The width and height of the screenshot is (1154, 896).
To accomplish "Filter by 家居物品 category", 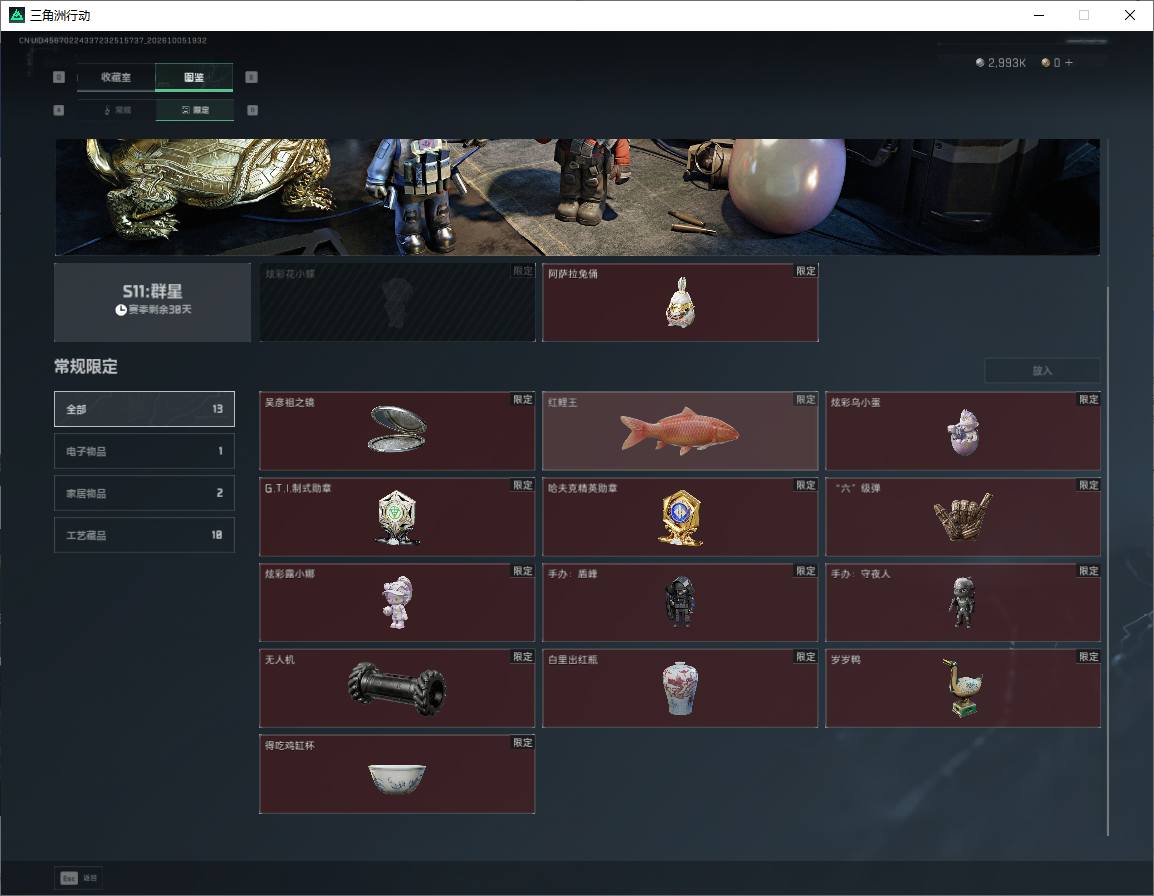I will coord(144,493).
